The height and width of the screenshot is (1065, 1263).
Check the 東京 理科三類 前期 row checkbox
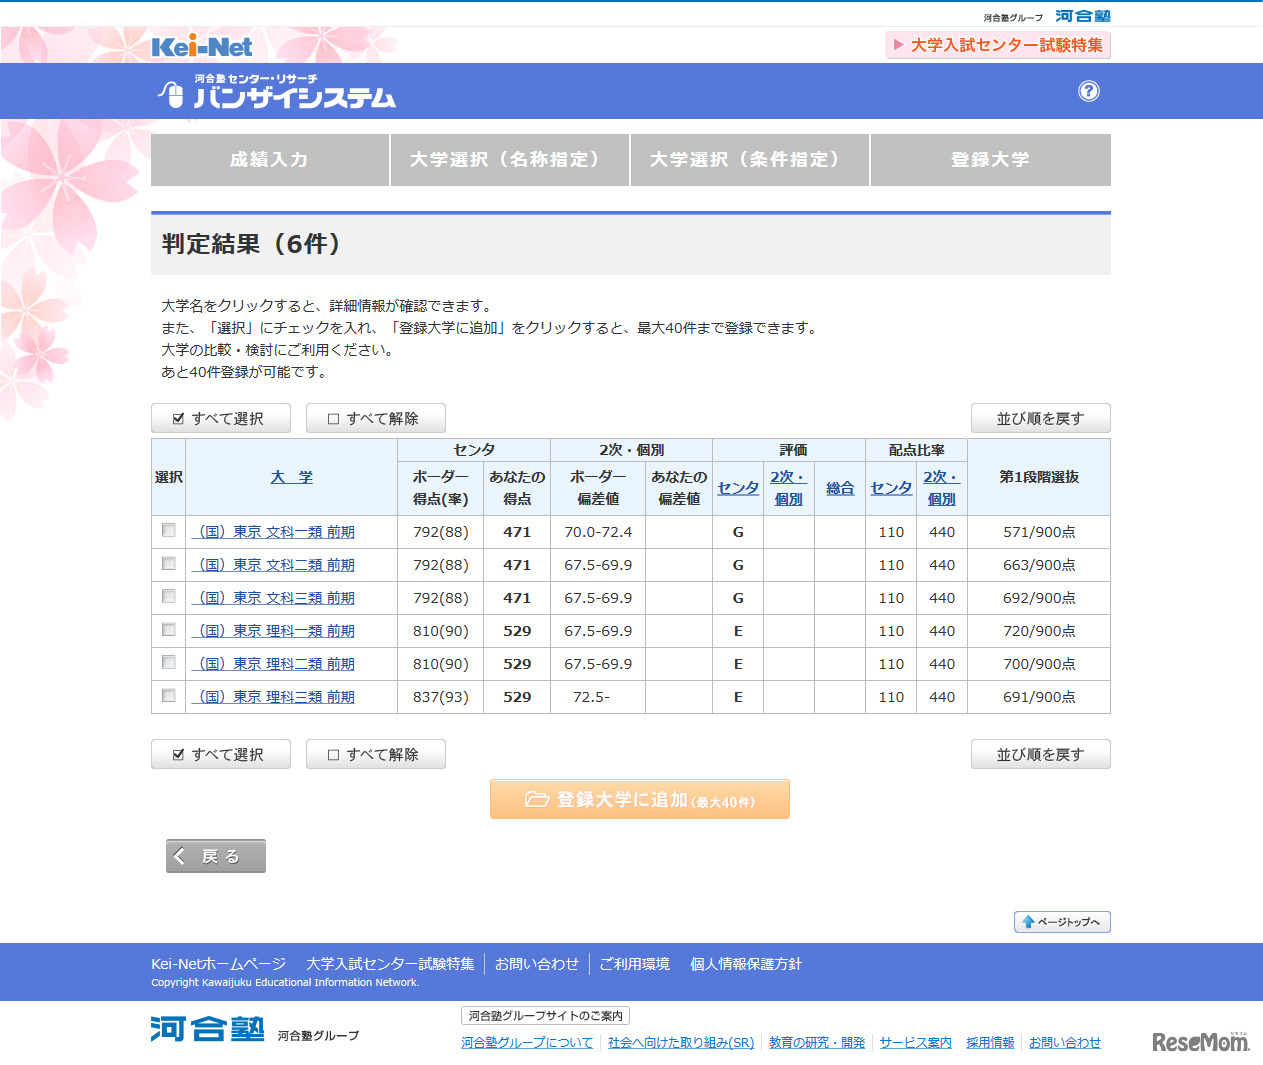pyautogui.click(x=168, y=697)
